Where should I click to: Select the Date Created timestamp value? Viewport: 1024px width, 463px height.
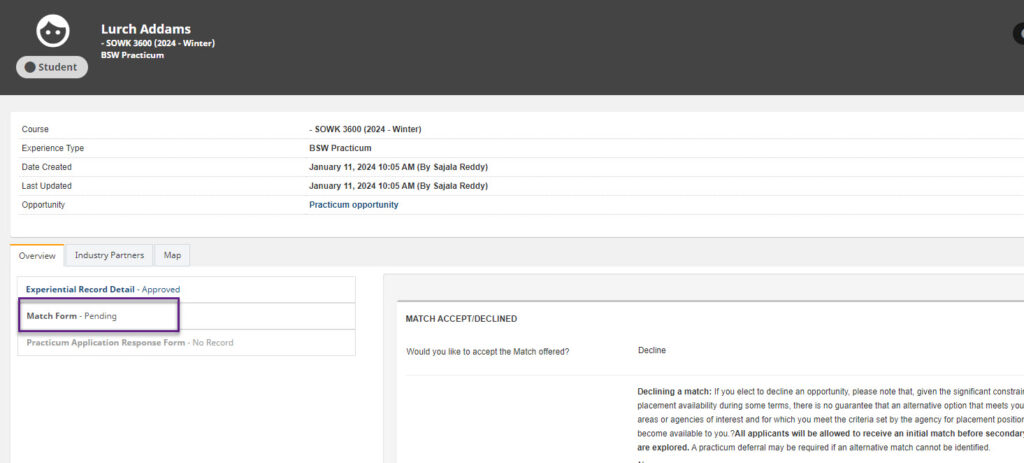[x=398, y=167]
